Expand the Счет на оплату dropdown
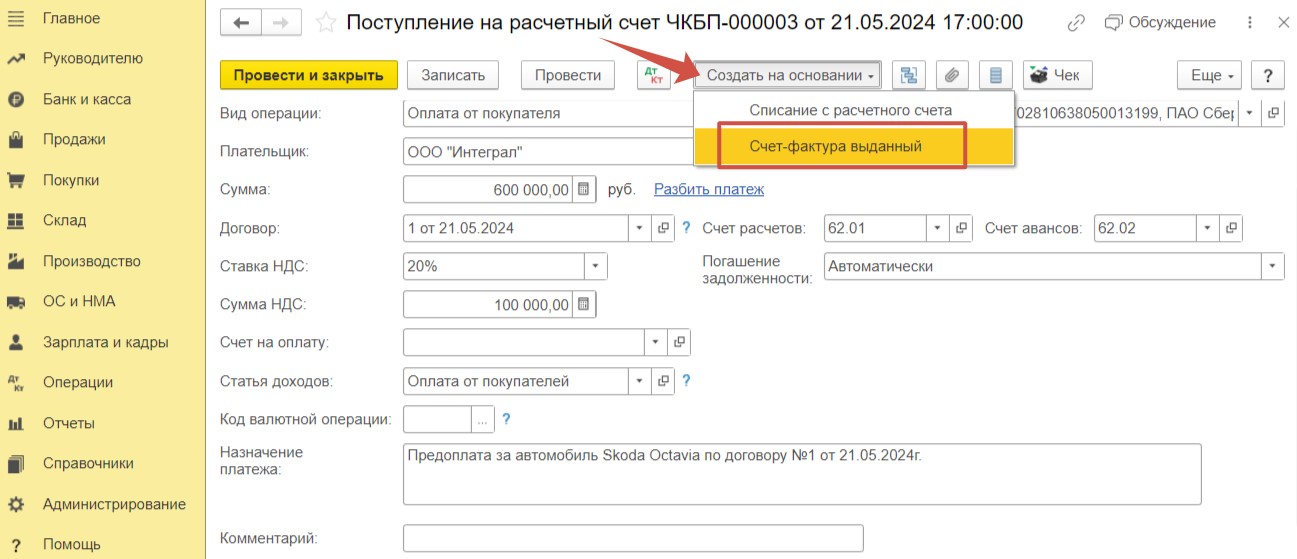This screenshot has width=1297, height=559. coord(657,343)
